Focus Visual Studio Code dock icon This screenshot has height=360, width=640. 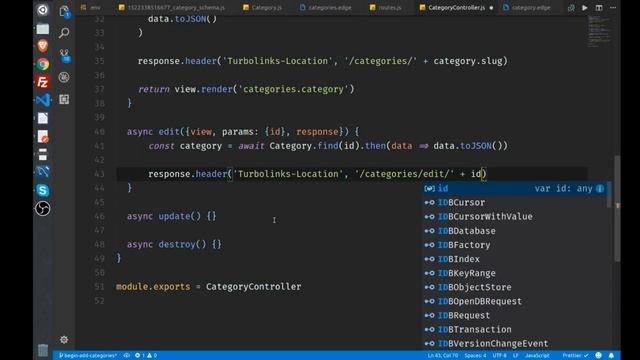click(42, 100)
